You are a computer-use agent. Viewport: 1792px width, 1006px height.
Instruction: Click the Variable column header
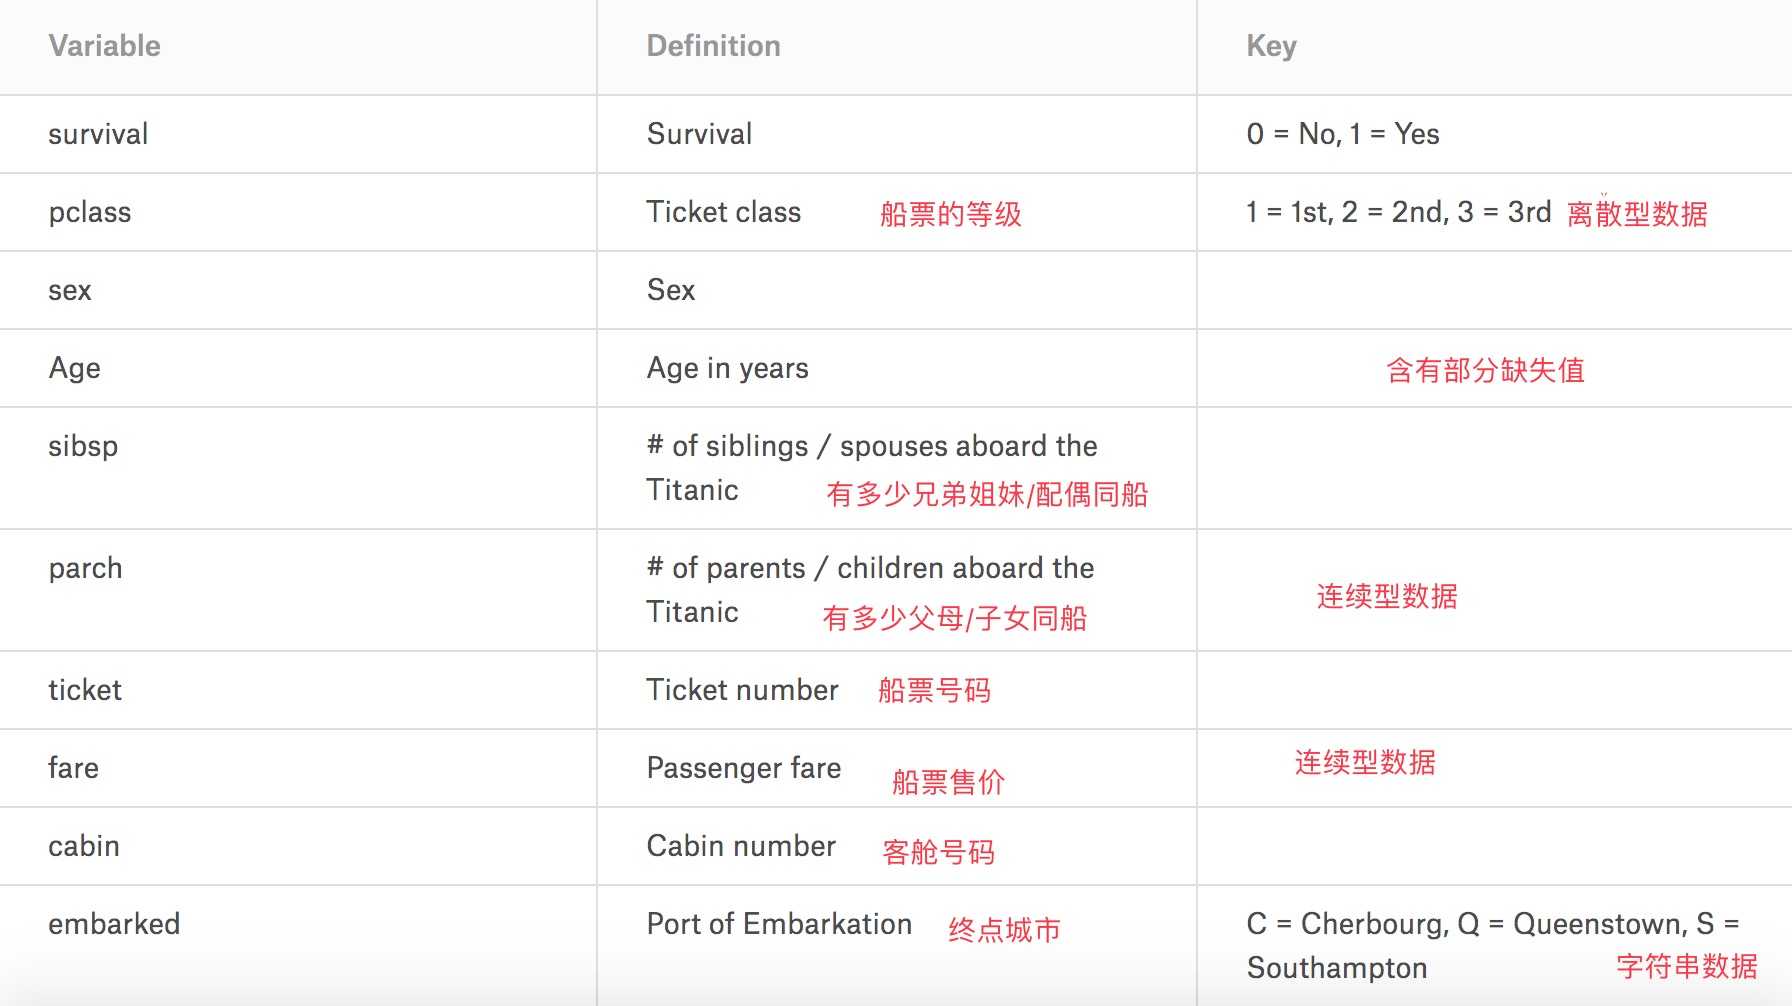click(104, 46)
